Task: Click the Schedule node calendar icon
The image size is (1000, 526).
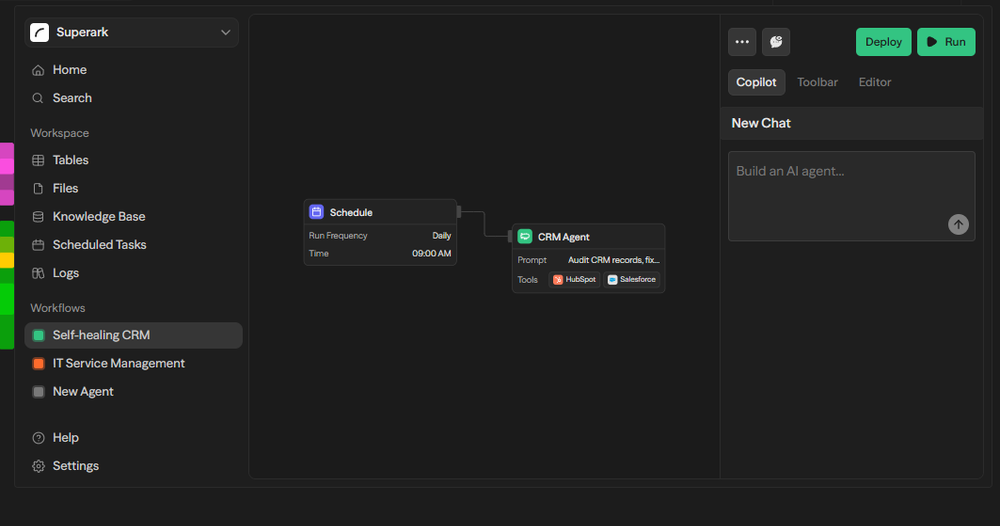Action: [316, 212]
